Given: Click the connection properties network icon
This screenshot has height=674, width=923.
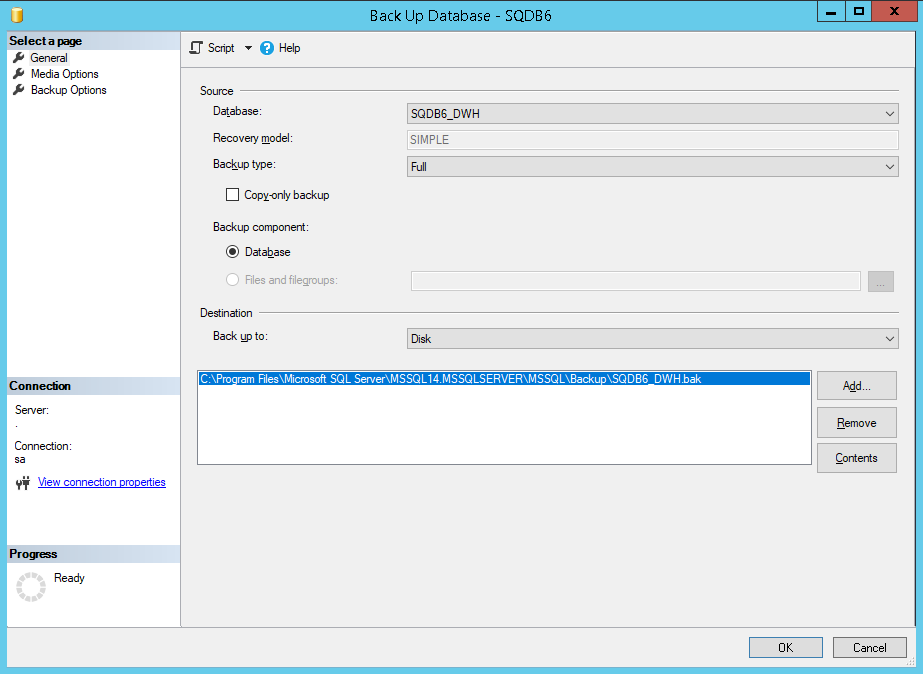Looking at the screenshot, I should [24, 483].
